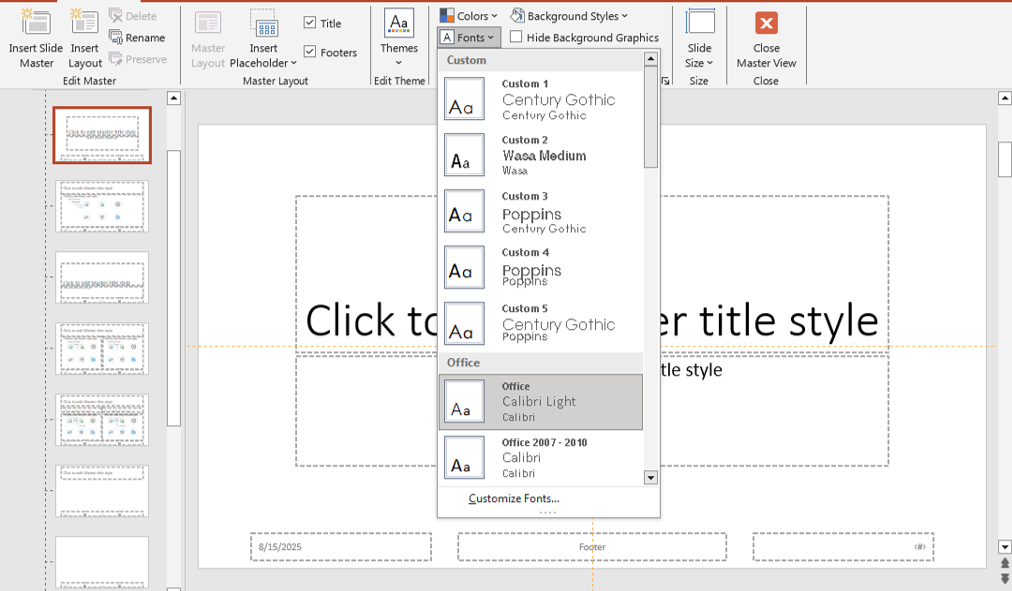The height and width of the screenshot is (591, 1012).
Task: Expand the Colors dropdown
Action: click(x=468, y=16)
